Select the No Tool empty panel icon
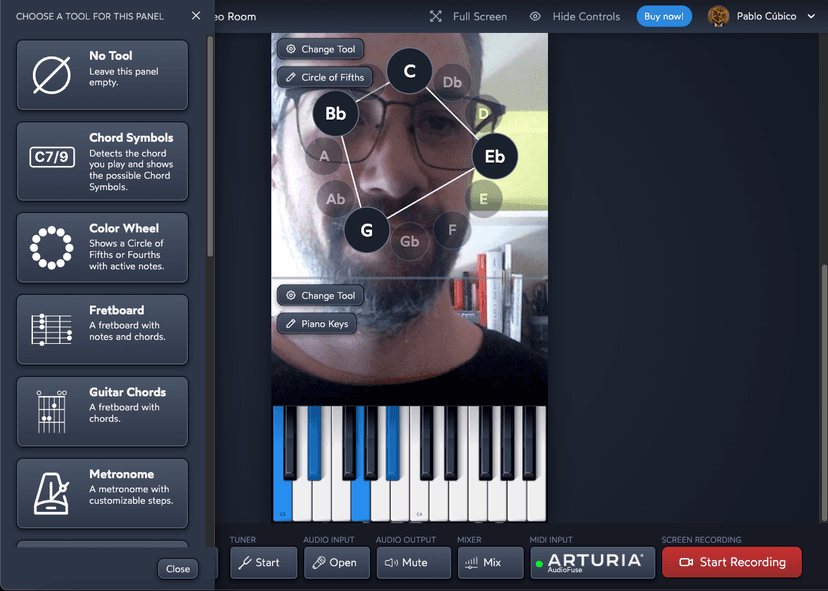 point(52,75)
